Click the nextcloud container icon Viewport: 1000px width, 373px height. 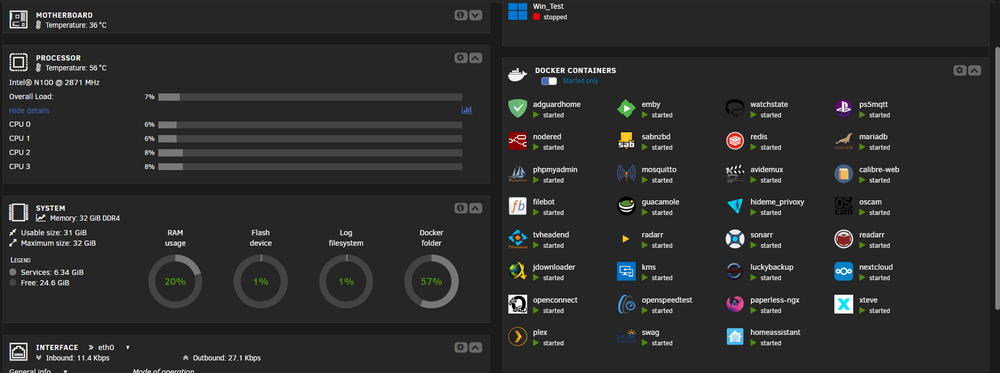(x=844, y=272)
